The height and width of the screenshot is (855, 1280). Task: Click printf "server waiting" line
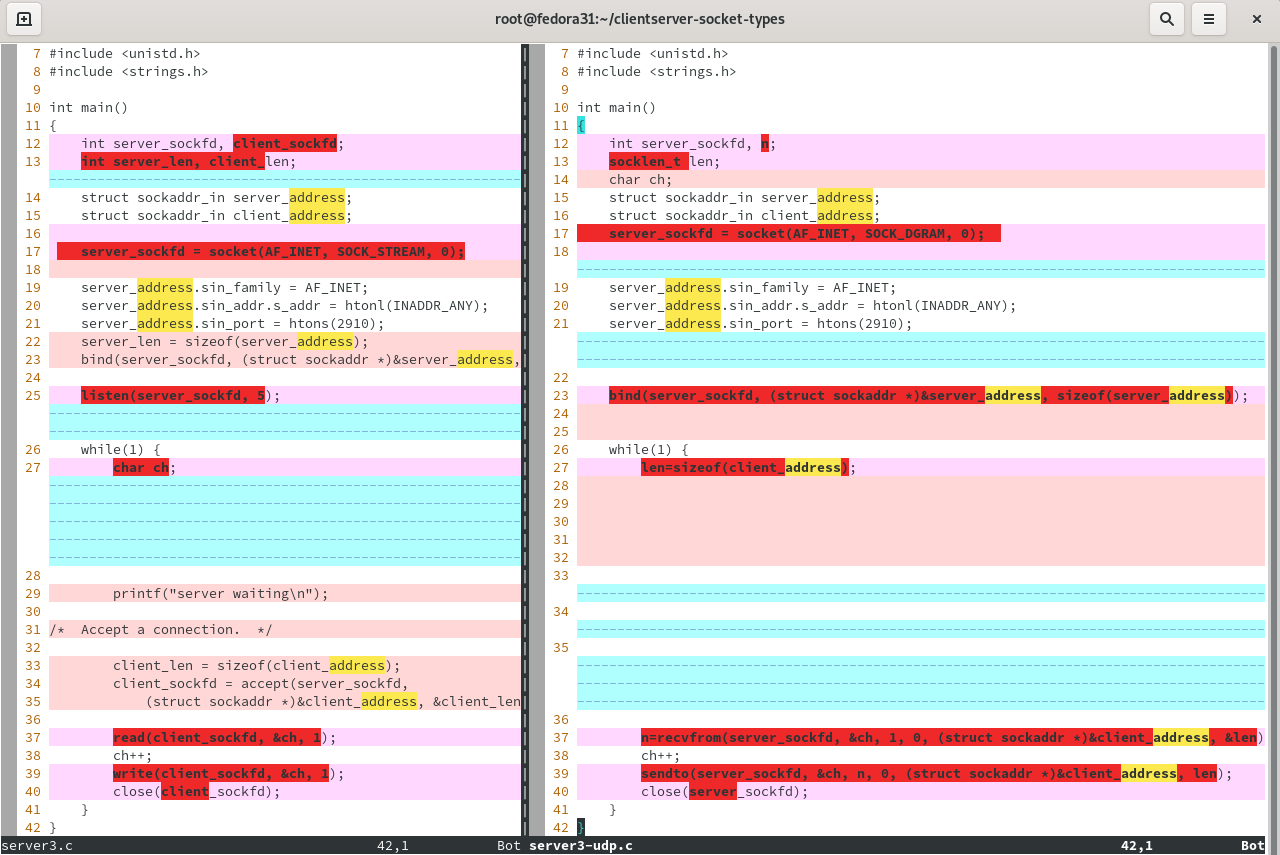(220, 594)
